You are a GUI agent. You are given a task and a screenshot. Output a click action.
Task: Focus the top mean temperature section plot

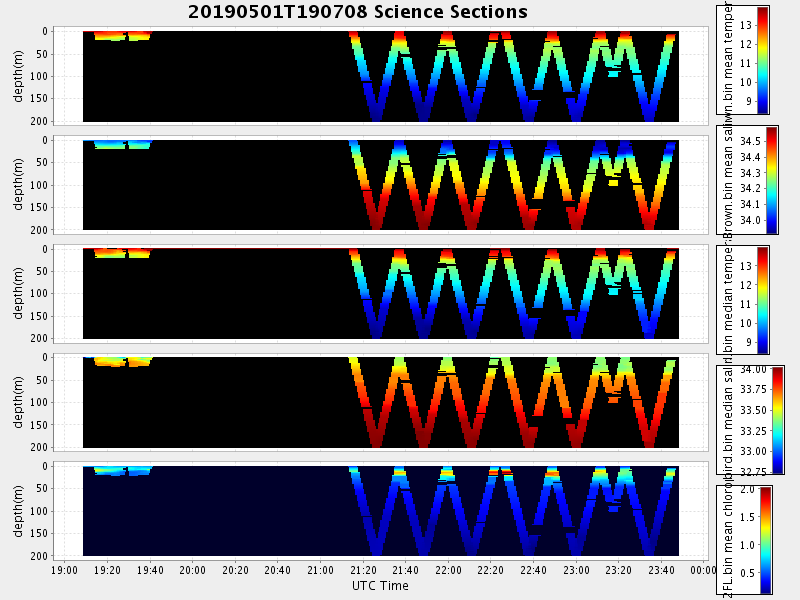[x=380, y=76]
